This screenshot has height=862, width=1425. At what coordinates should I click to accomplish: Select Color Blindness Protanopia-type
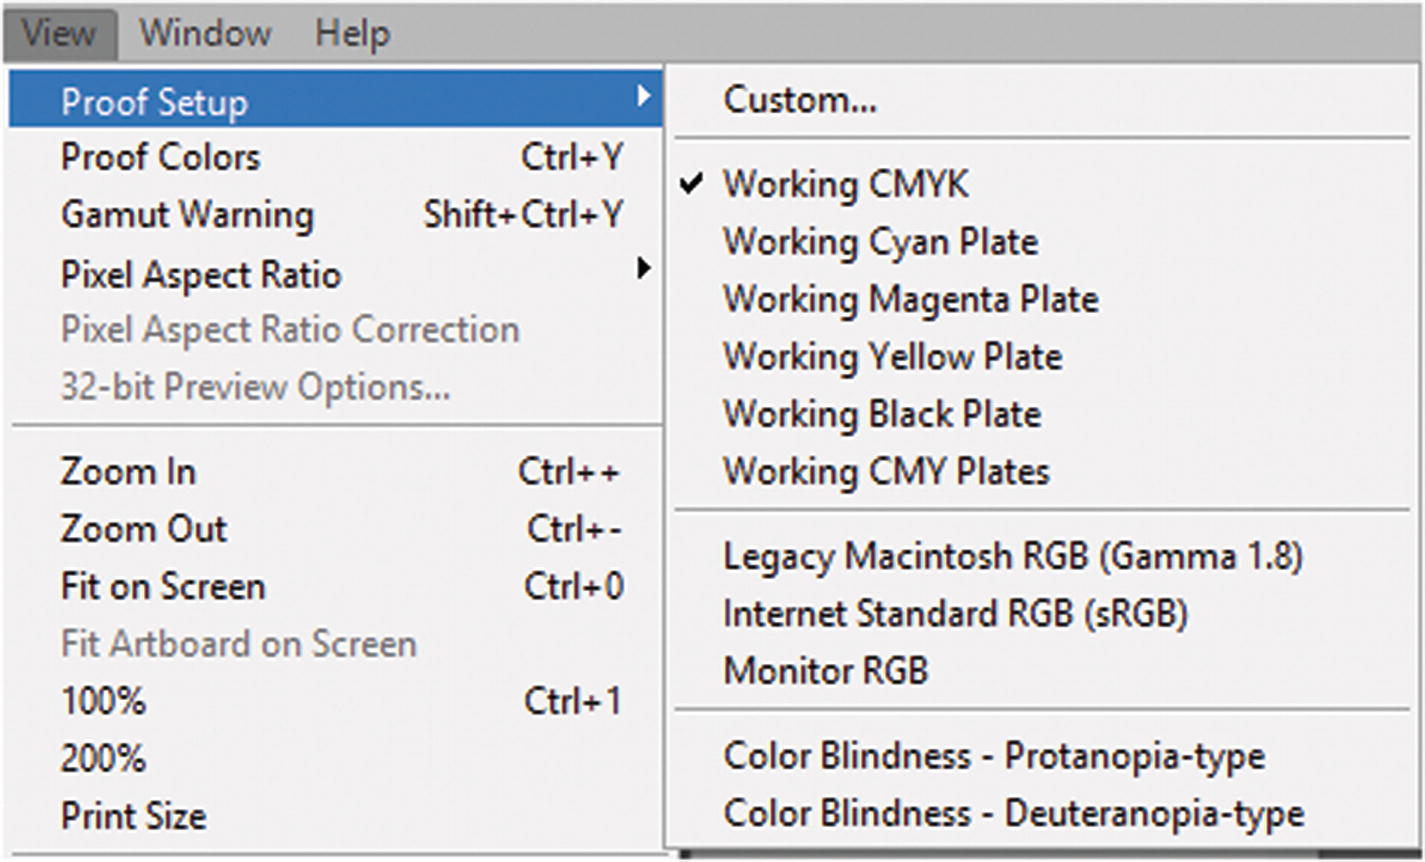994,756
